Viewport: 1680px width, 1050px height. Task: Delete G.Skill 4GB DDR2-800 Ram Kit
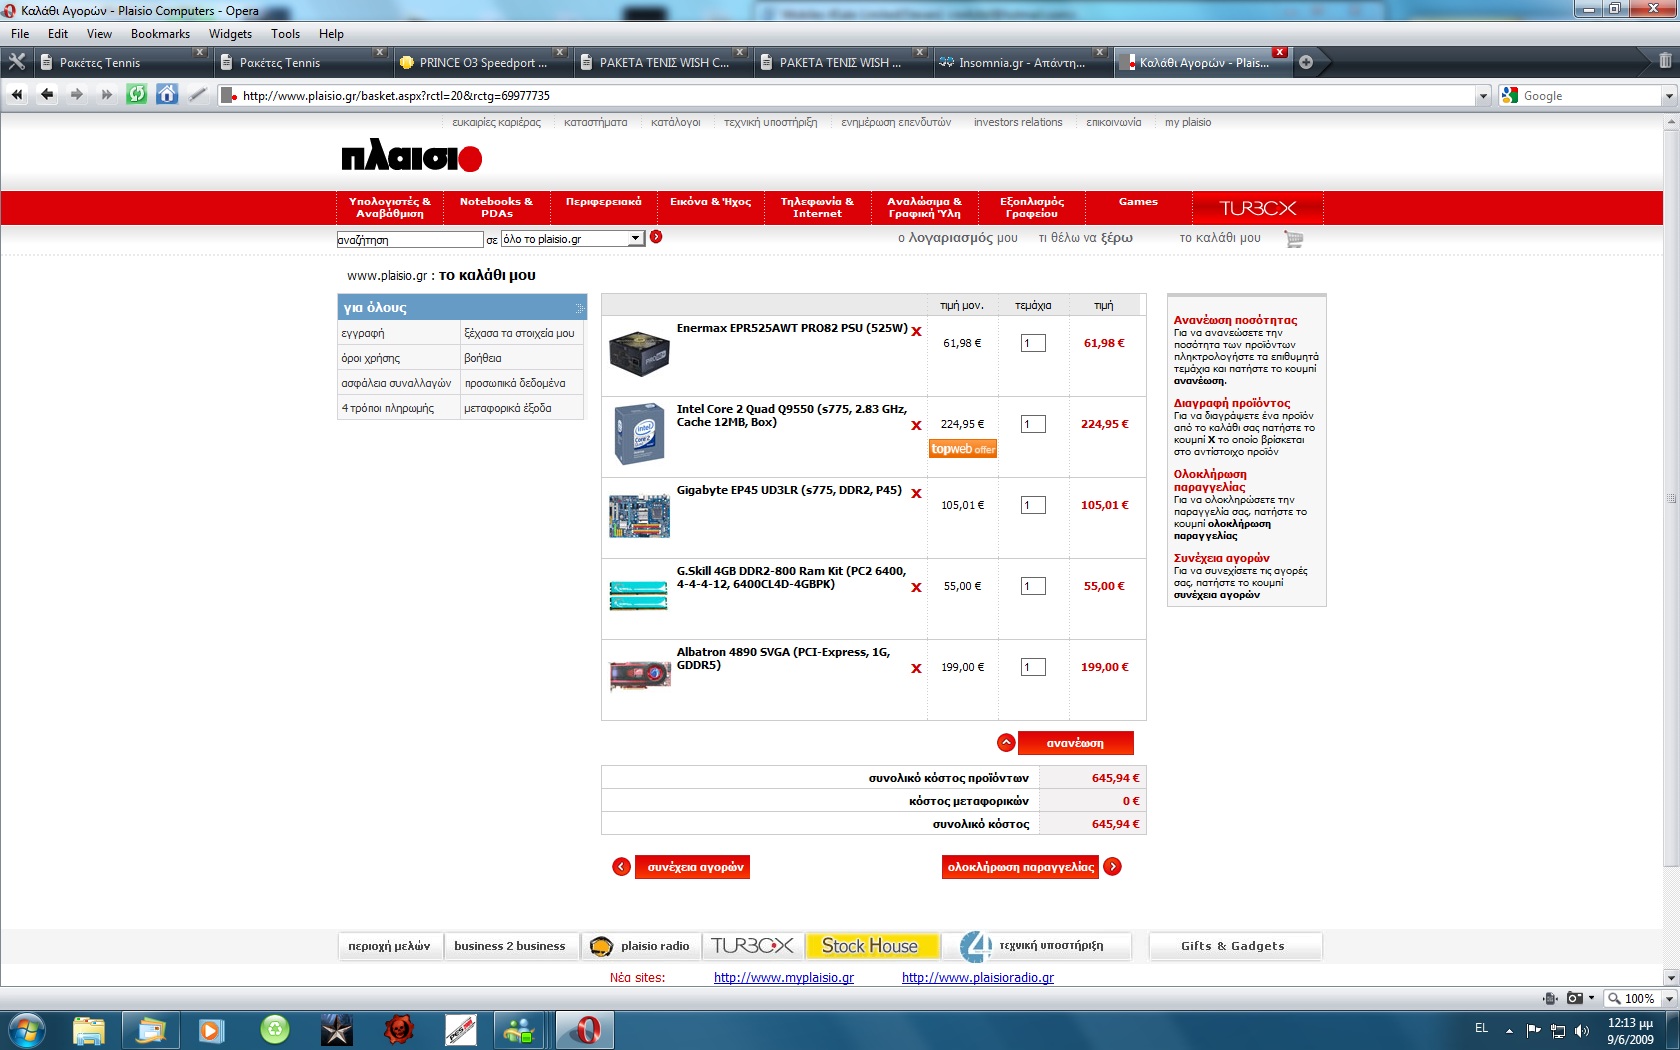click(x=916, y=587)
